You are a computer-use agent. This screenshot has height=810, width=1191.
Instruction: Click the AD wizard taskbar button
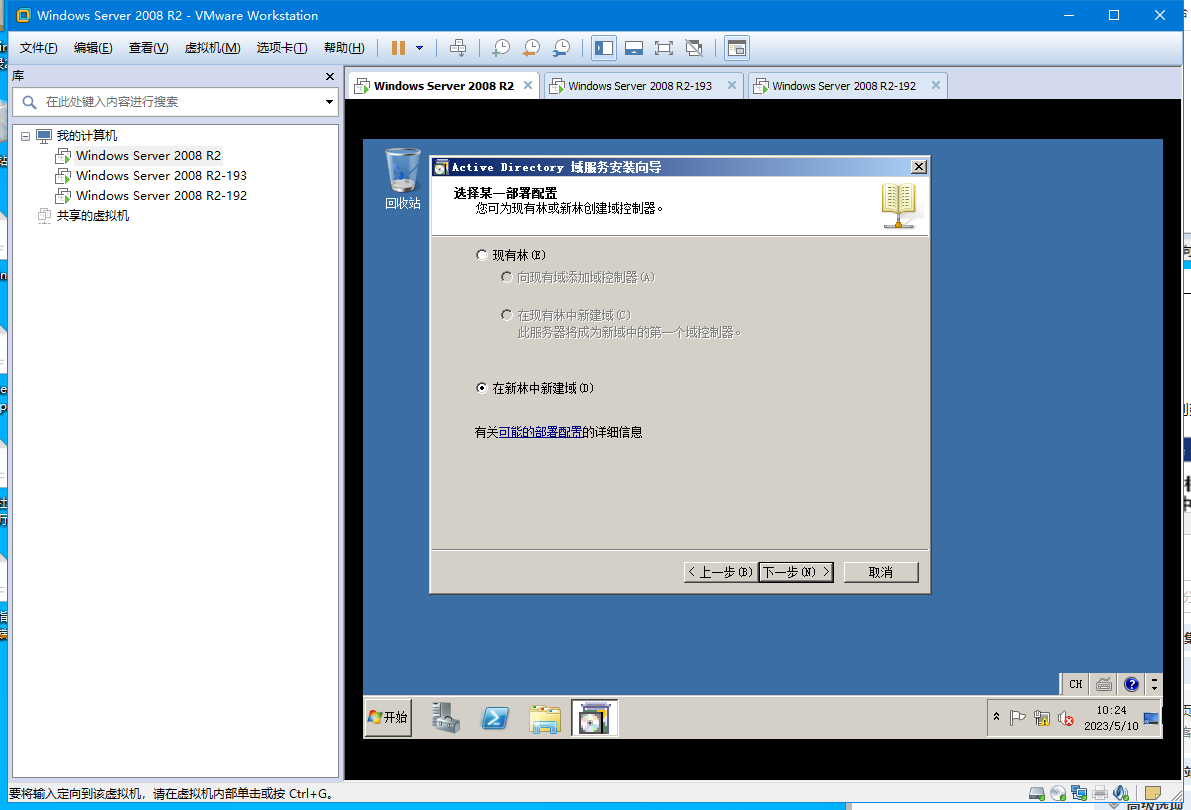(x=594, y=718)
